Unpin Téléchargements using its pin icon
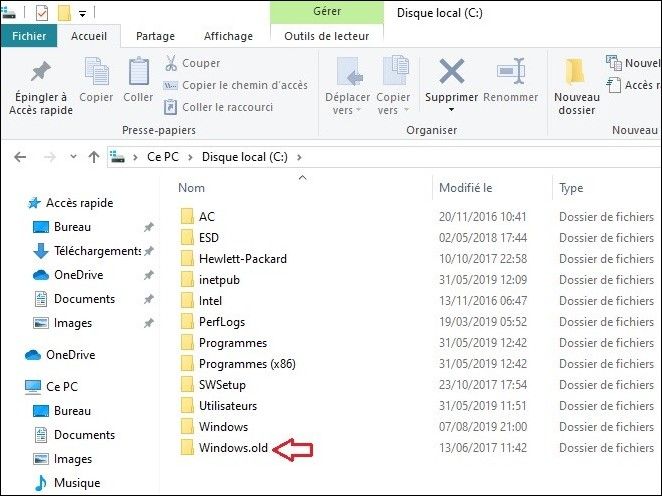The image size is (662, 496). pos(149,251)
